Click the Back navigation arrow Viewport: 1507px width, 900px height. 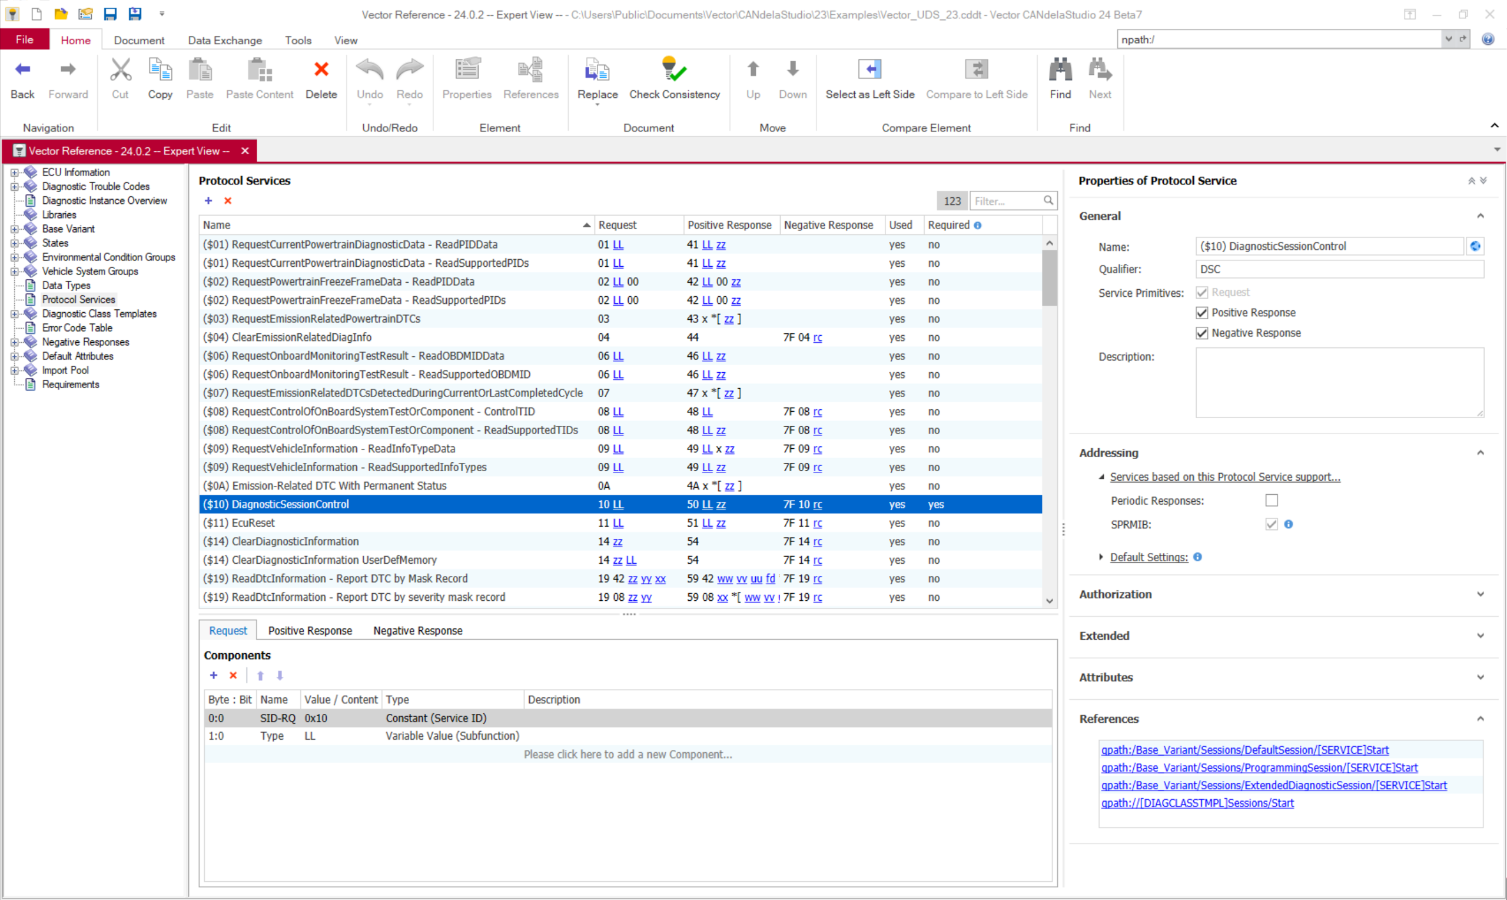click(x=23, y=70)
